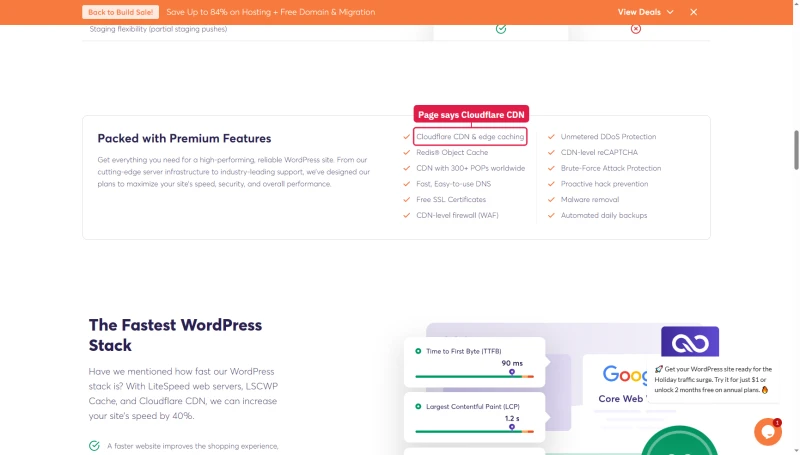Click checkmark beside Proactive hack prevention

click(551, 184)
